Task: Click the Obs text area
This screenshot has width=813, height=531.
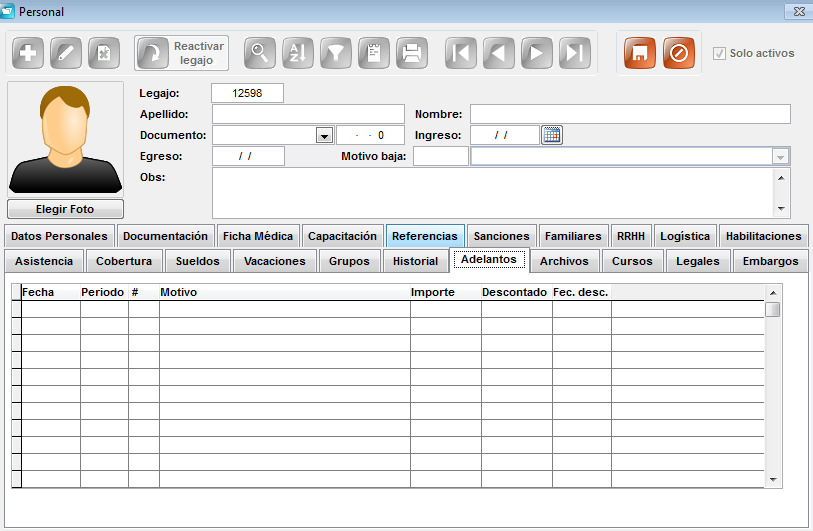Action: click(x=493, y=193)
